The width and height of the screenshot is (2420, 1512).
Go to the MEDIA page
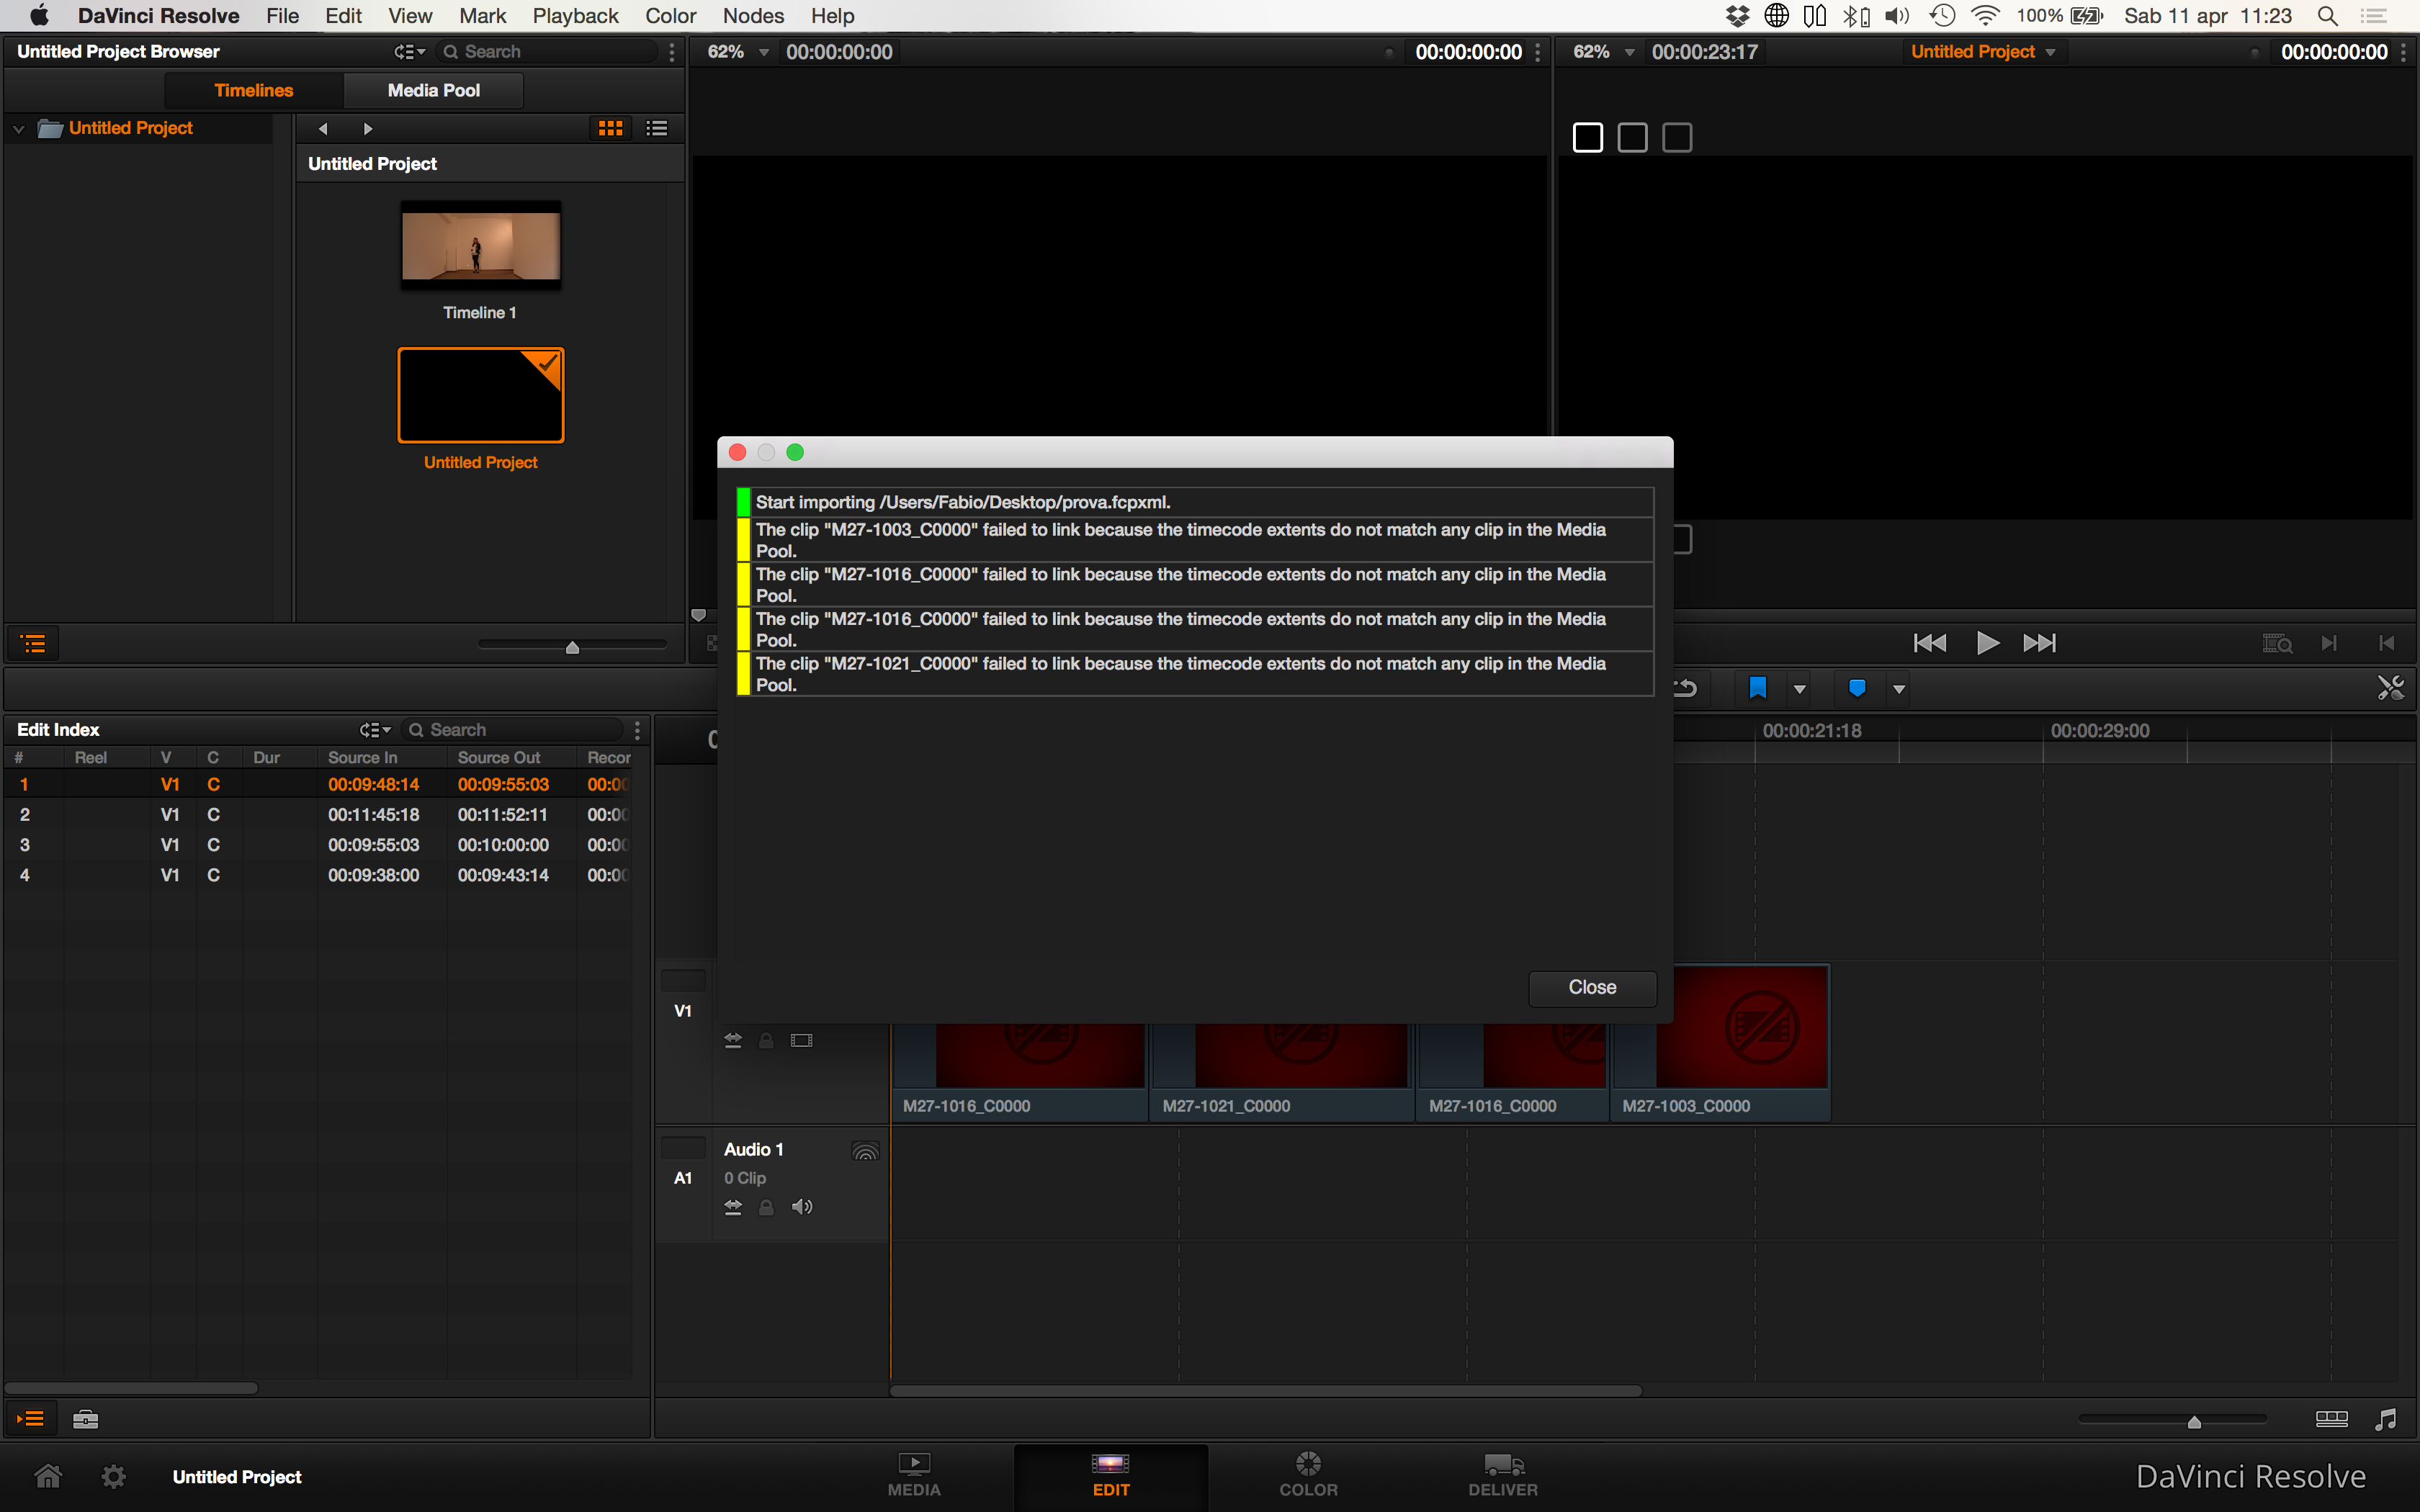[x=913, y=1475]
